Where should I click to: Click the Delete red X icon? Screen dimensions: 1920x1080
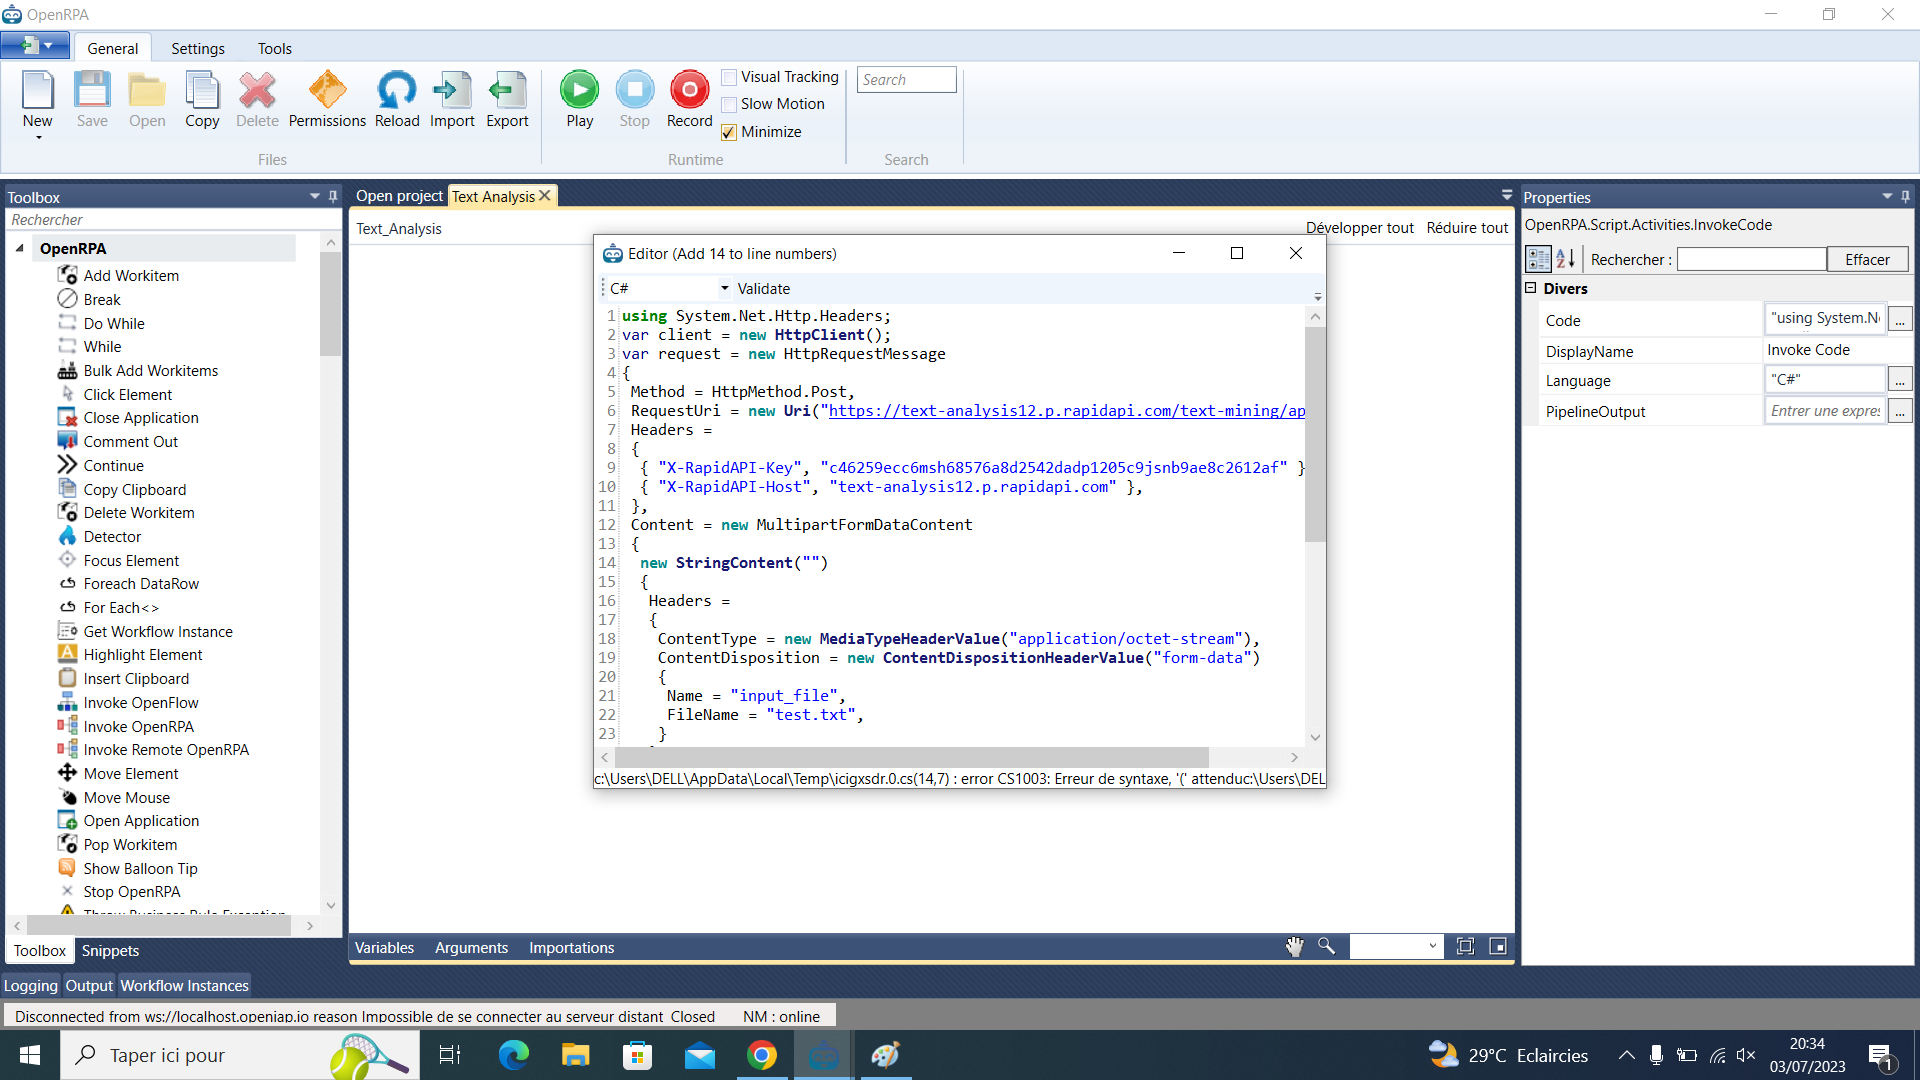(257, 91)
